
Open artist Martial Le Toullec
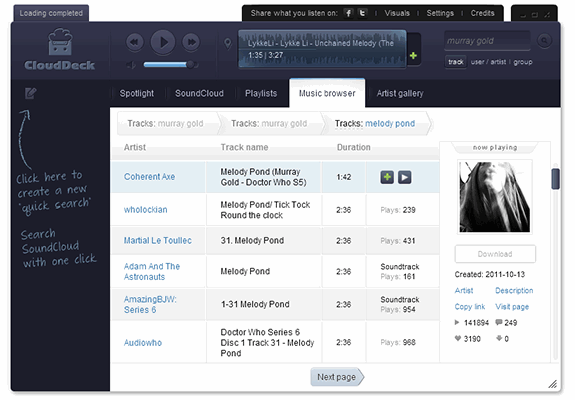tap(157, 241)
